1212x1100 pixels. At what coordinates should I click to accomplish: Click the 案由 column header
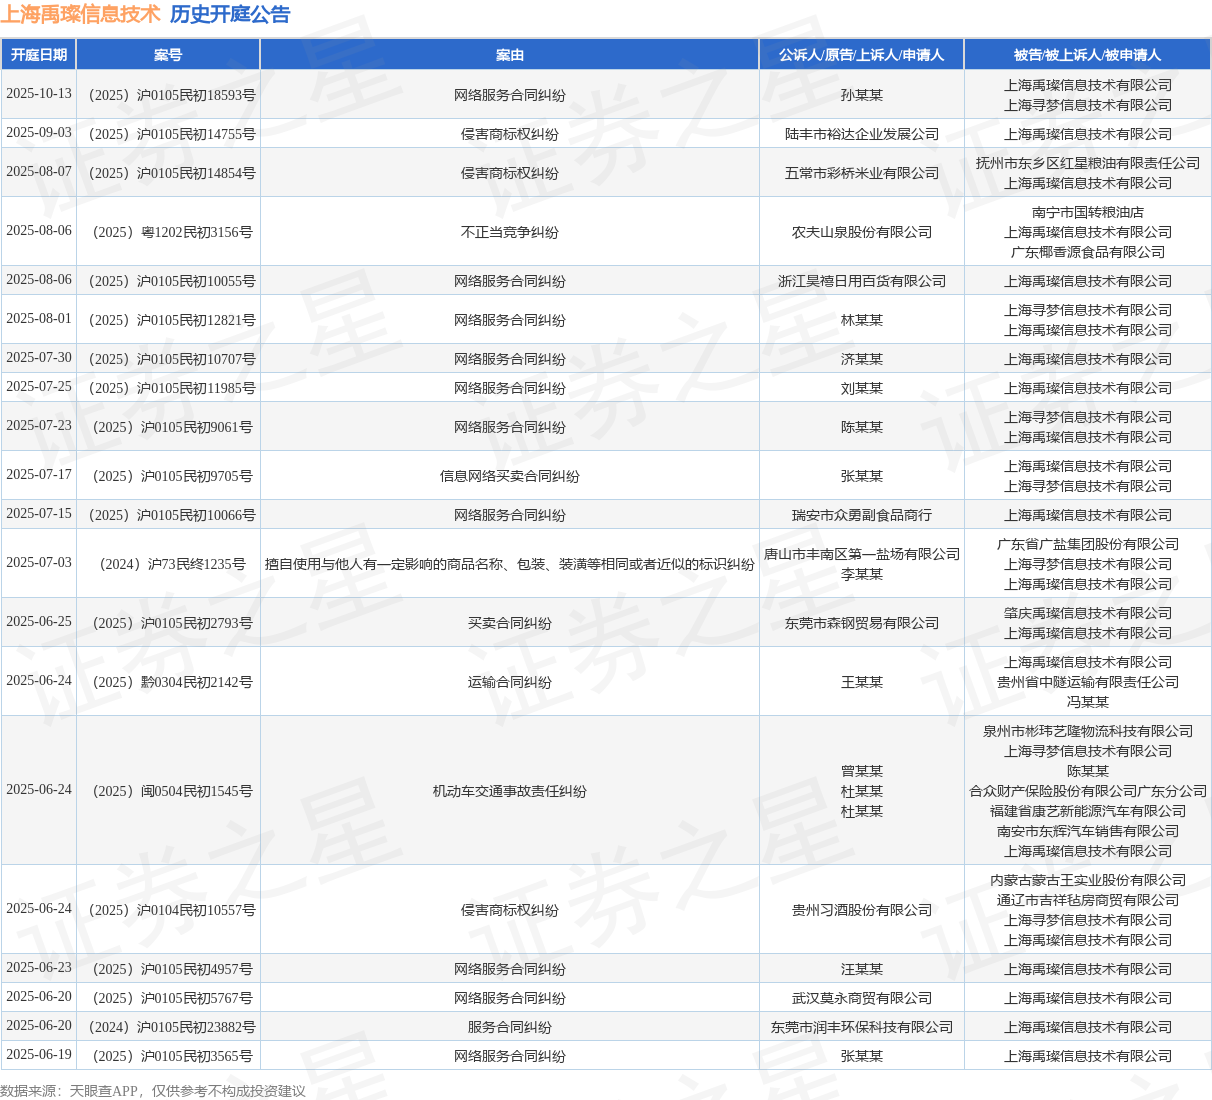509,55
